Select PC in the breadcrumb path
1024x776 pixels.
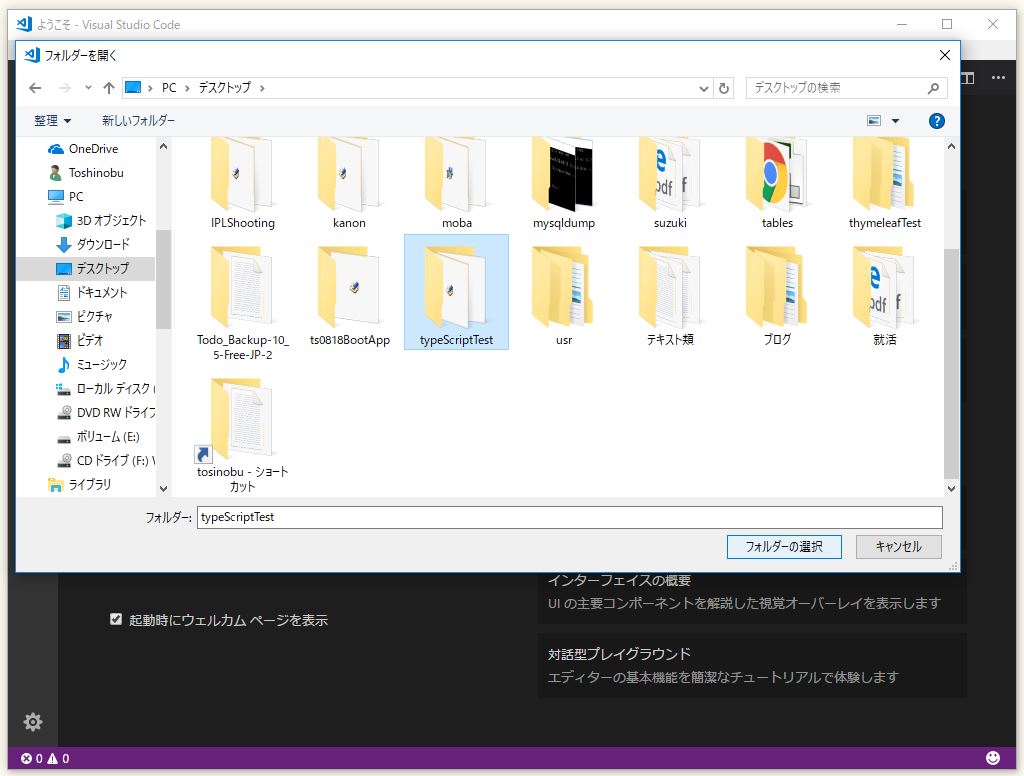(170, 88)
